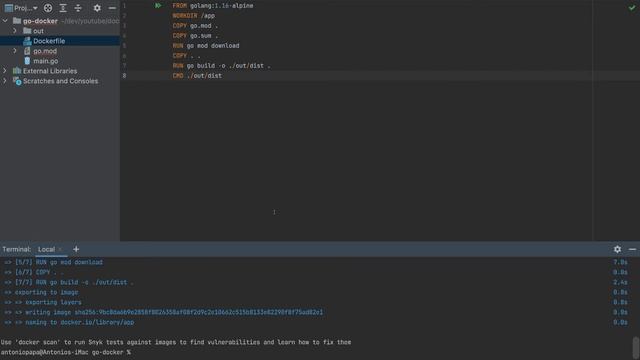This screenshot has width=640, height=360.
Task: Click the locate/select opened file target icon
Action: pos(48,8)
